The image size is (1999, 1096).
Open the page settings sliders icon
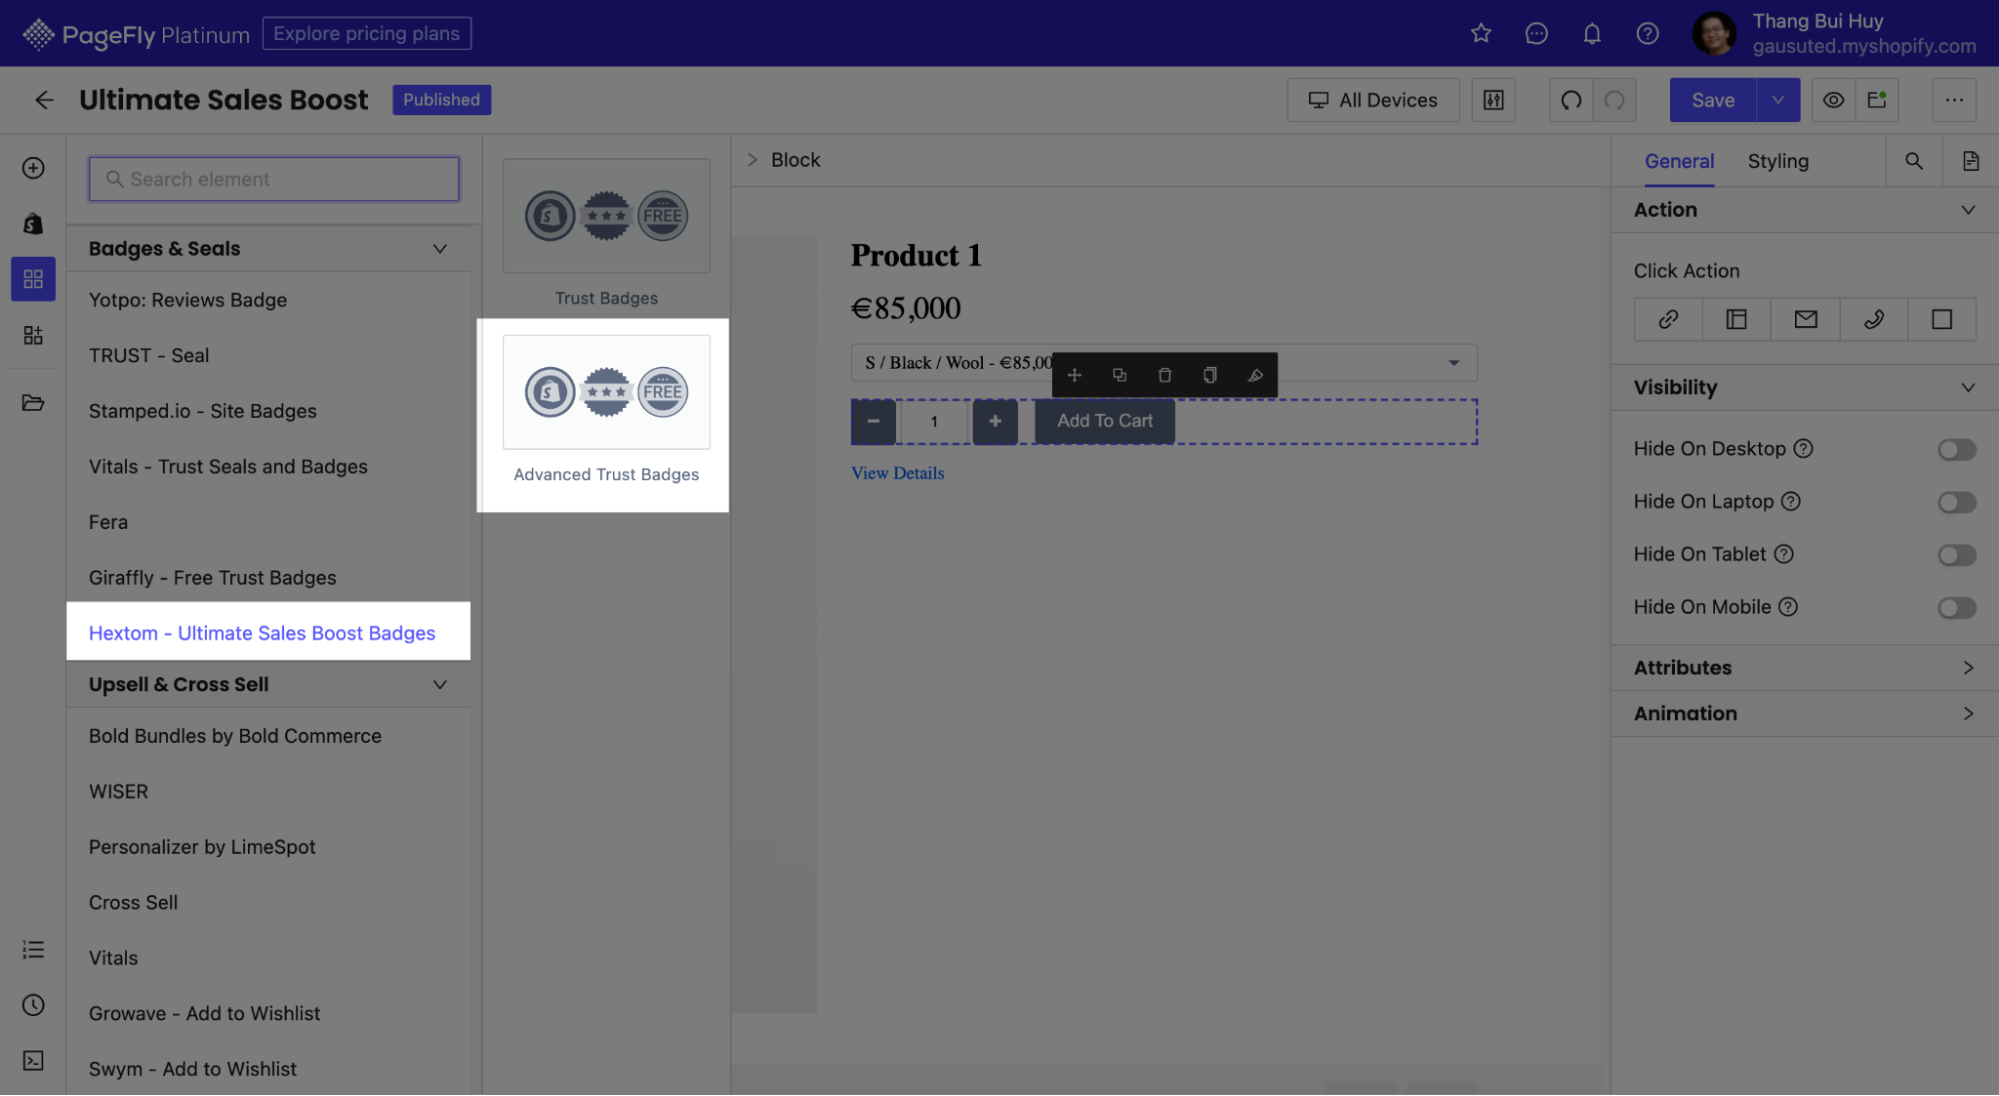click(1493, 100)
